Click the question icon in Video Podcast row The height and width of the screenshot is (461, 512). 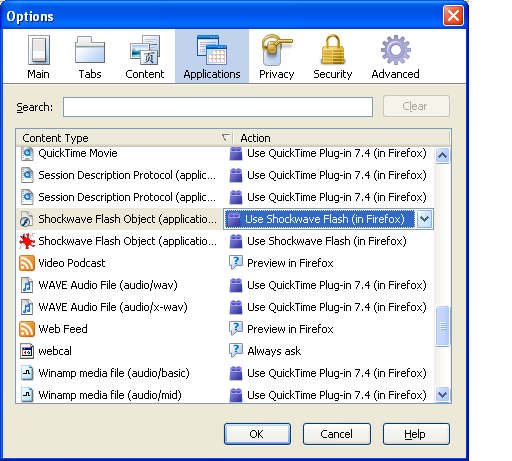click(x=236, y=263)
